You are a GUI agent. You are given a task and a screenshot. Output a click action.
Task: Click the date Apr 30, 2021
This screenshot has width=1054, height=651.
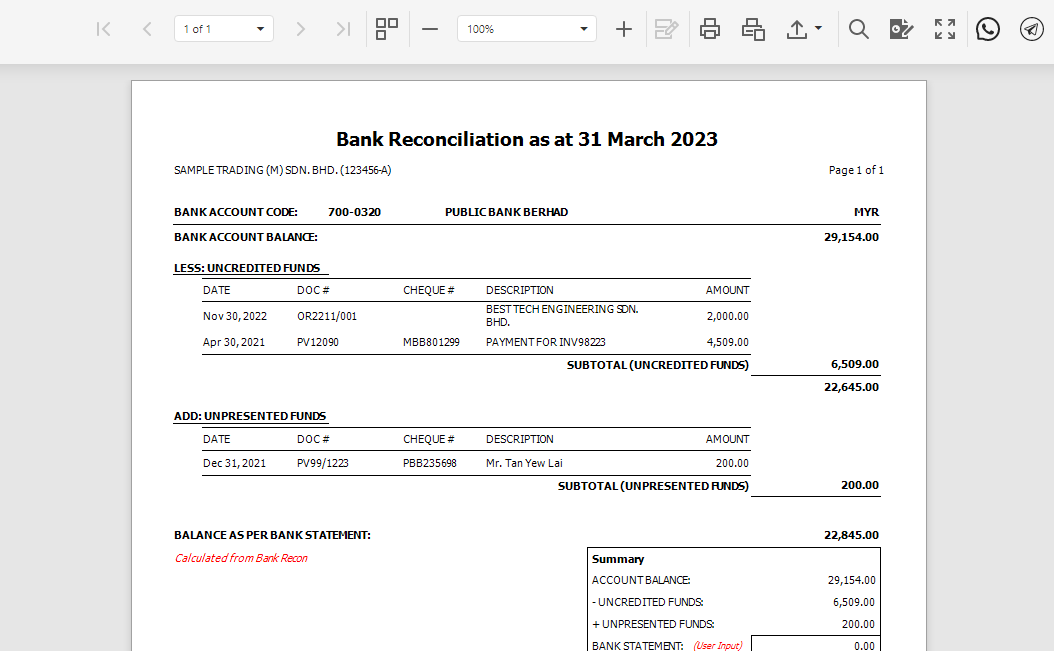tap(234, 342)
